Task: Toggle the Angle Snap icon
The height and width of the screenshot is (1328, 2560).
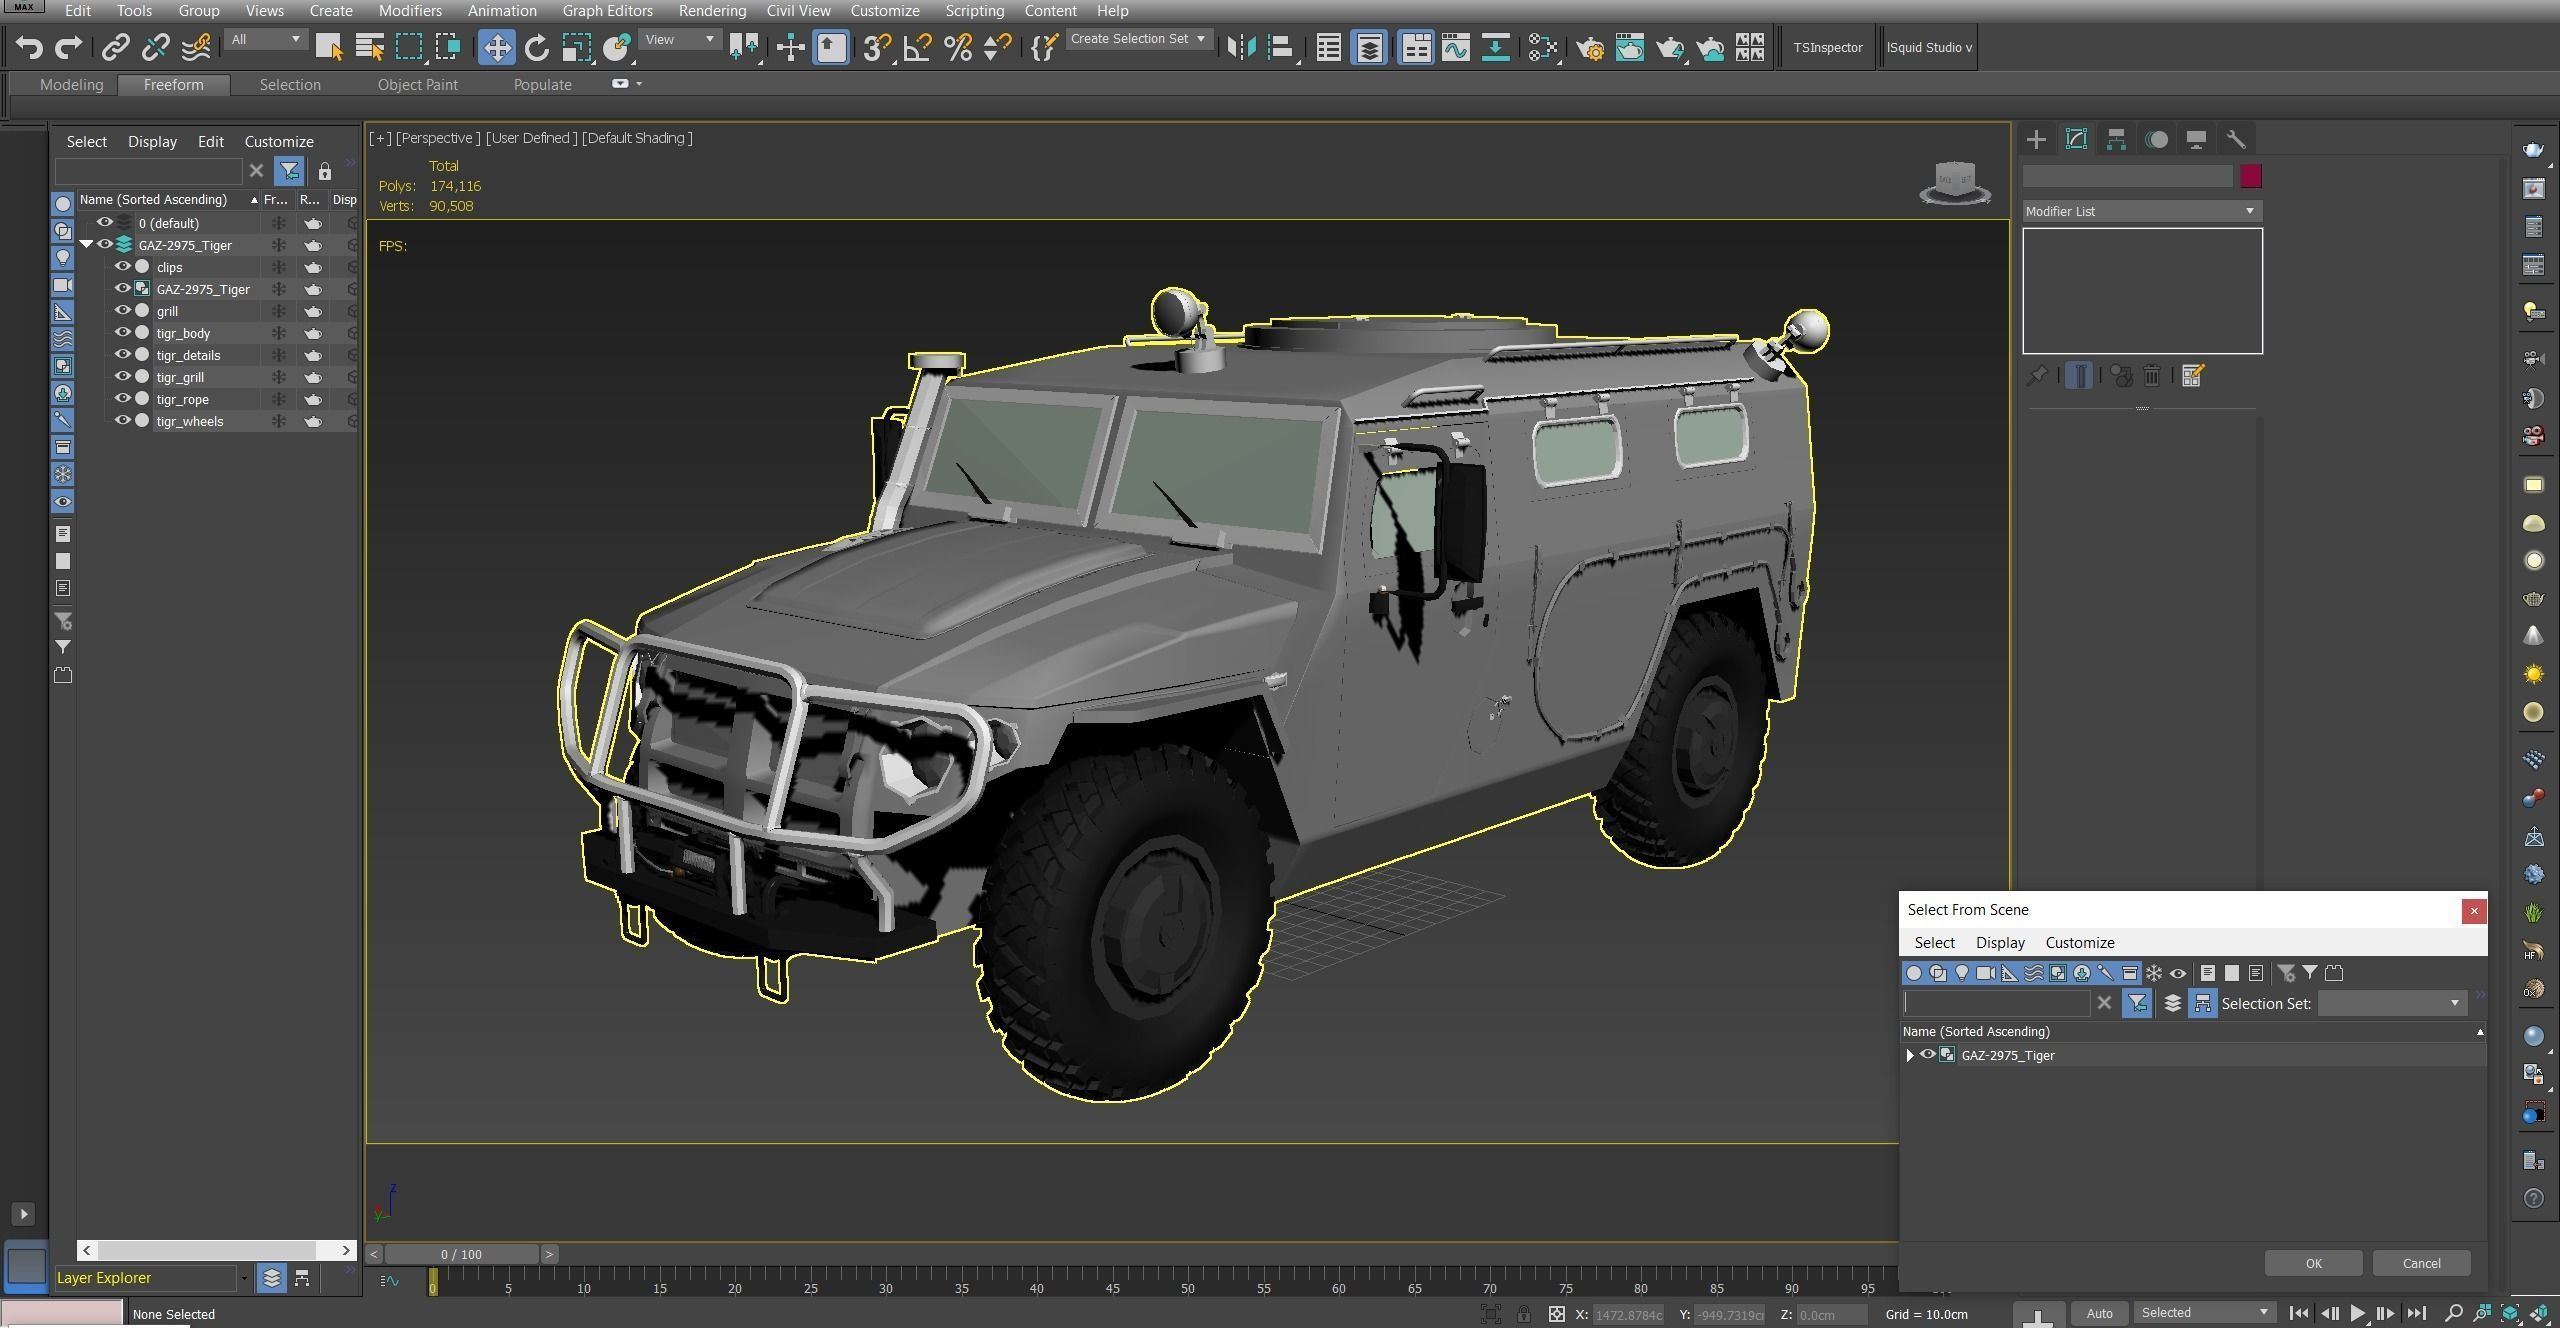Action: tap(917, 47)
